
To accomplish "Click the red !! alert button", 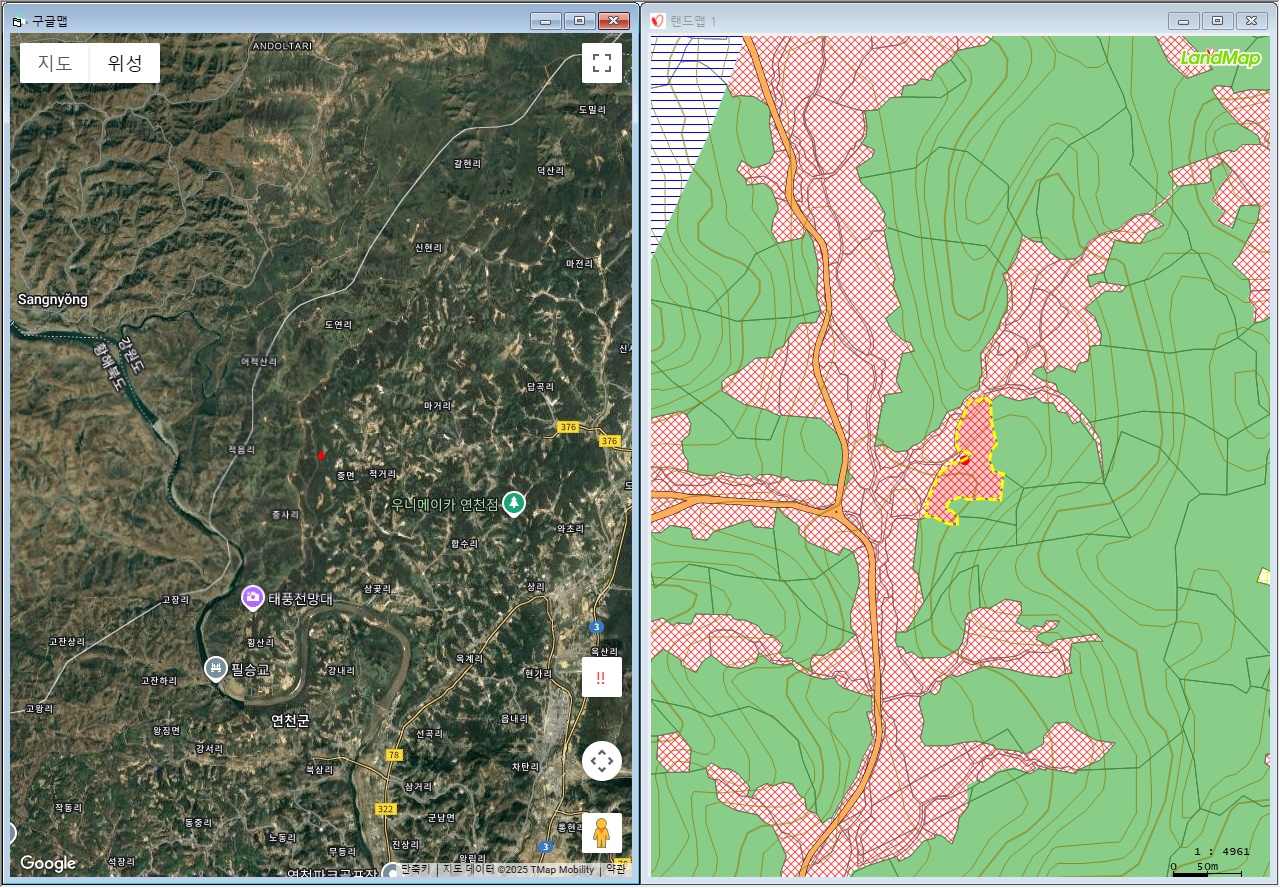I will click(x=601, y=677).
